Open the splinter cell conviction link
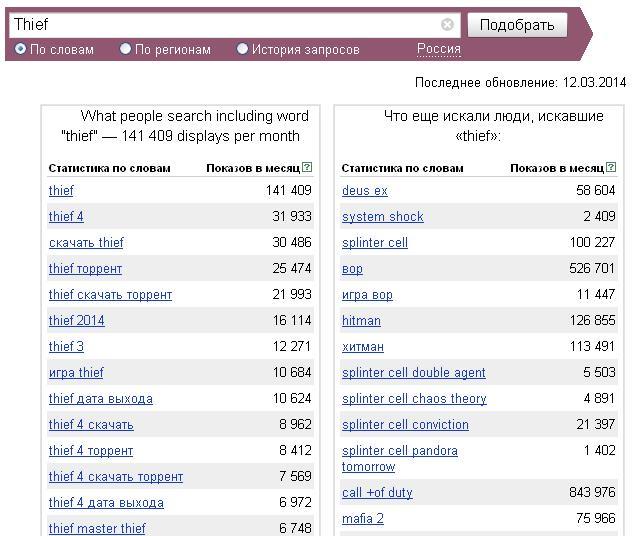 pos(405,425)
